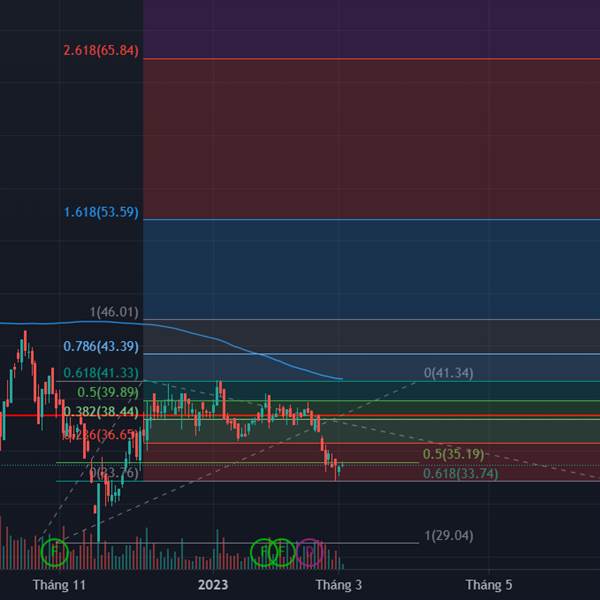Click the Tháng 11 time axis label
600x600 pixels.
(x=59, y=585)
